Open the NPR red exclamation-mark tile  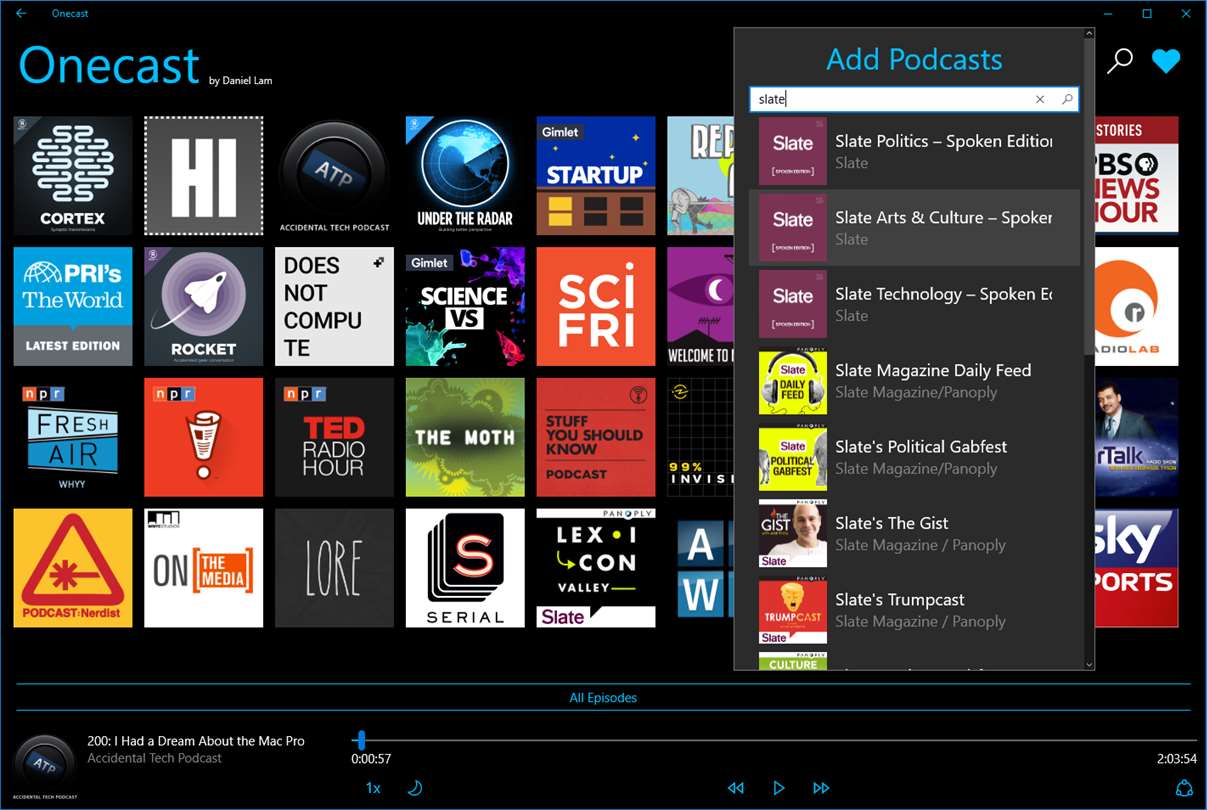(204, 437)
